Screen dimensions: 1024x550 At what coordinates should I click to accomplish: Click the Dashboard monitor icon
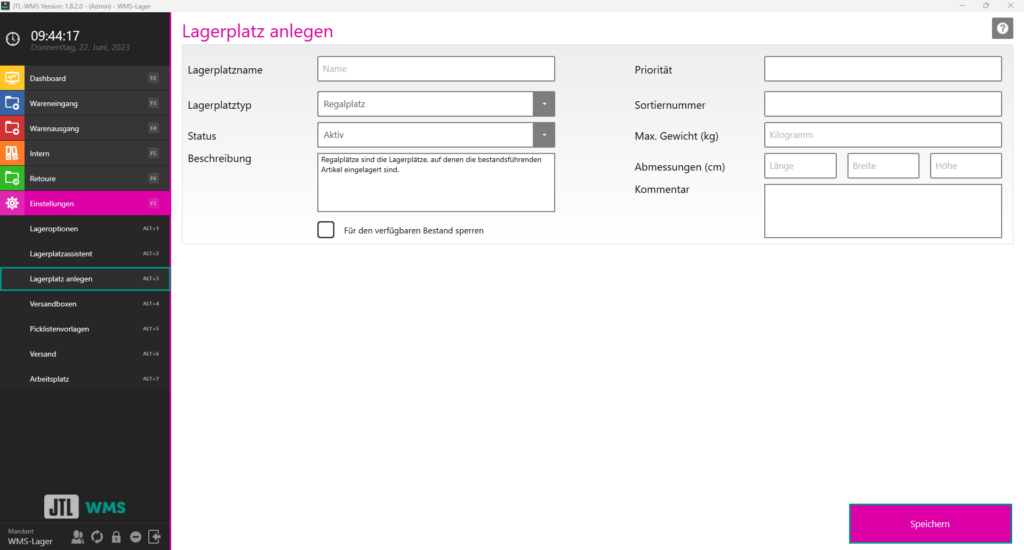coord(12,78)
